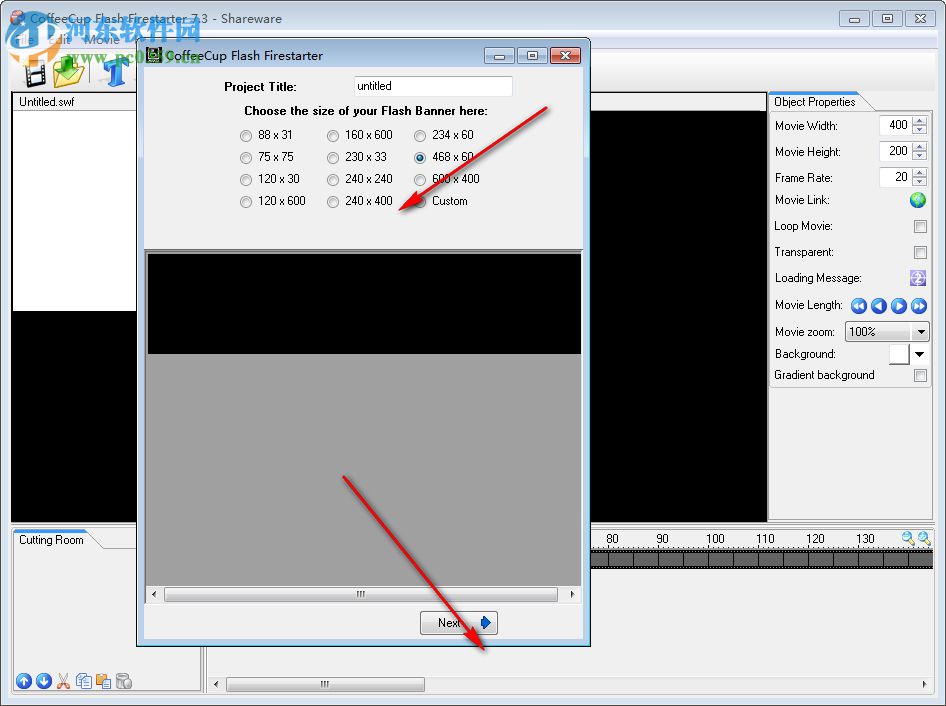Increase Movie Height with up stepper
Image resolution: width=946 pixels, height=706 pixels.
click(919, 147)
